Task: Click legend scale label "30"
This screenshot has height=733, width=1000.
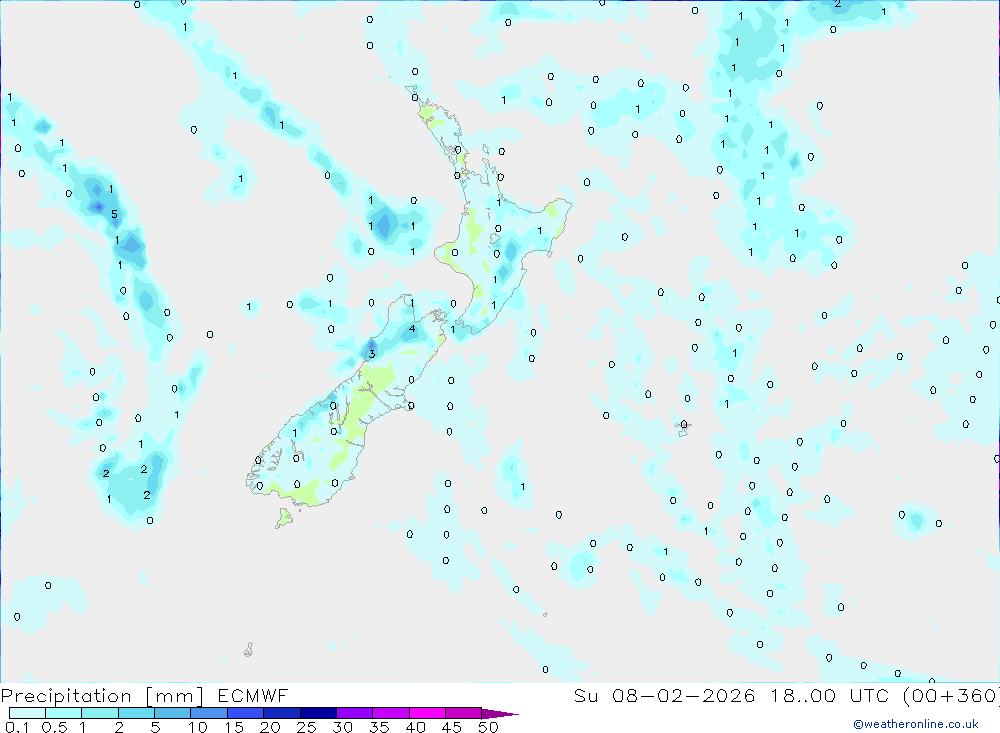Action: coord(343,727)
